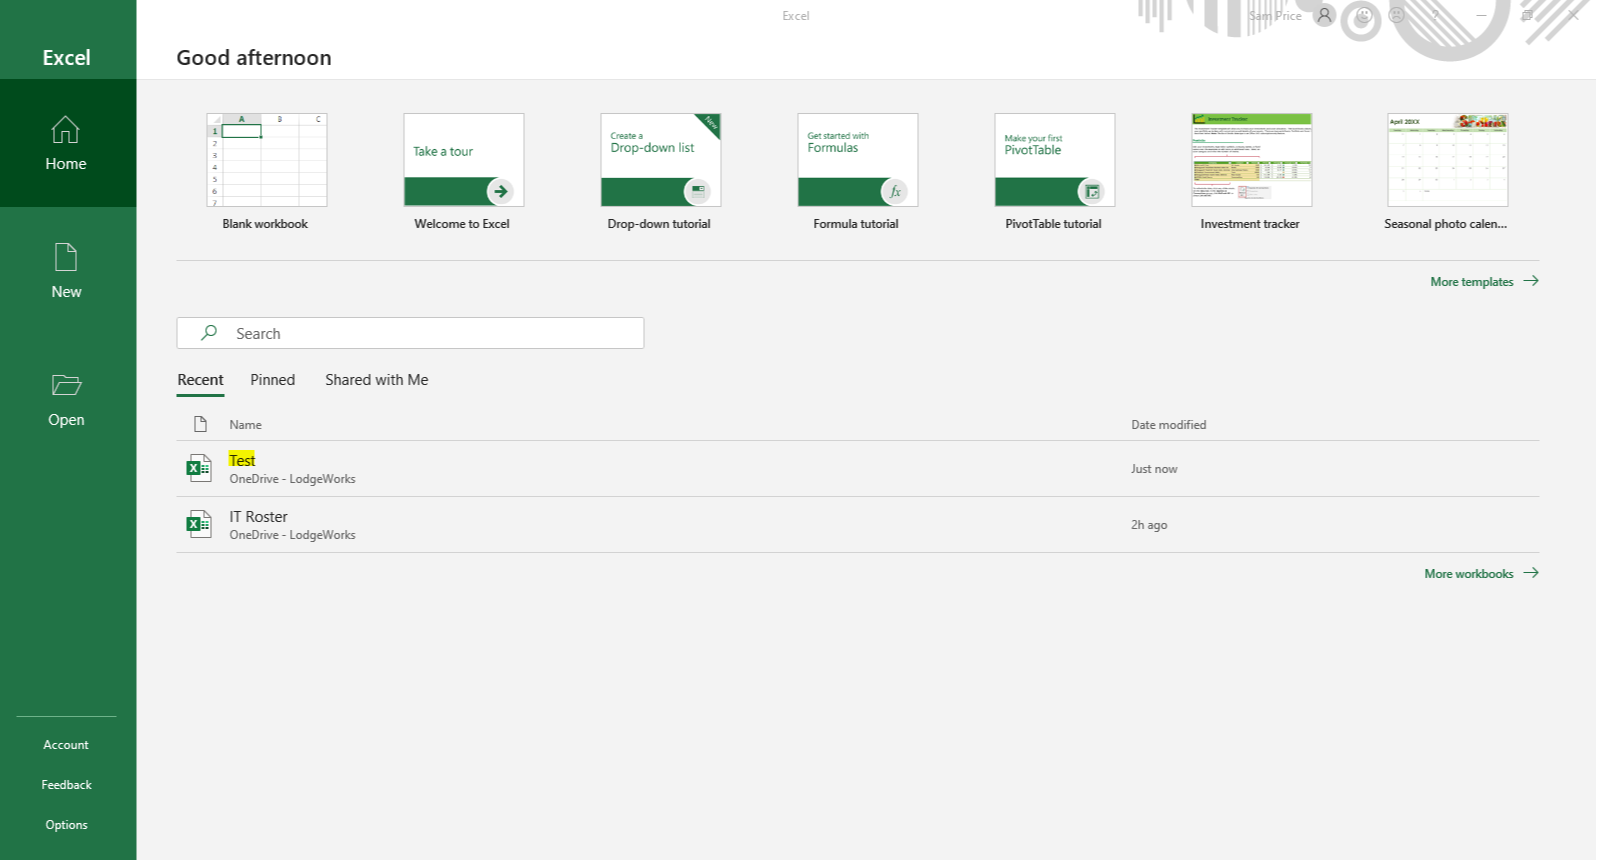Sort files by the Name column header
This screenshot has width=1597, height=860.
pyautogui.click(x=245, y=425)
